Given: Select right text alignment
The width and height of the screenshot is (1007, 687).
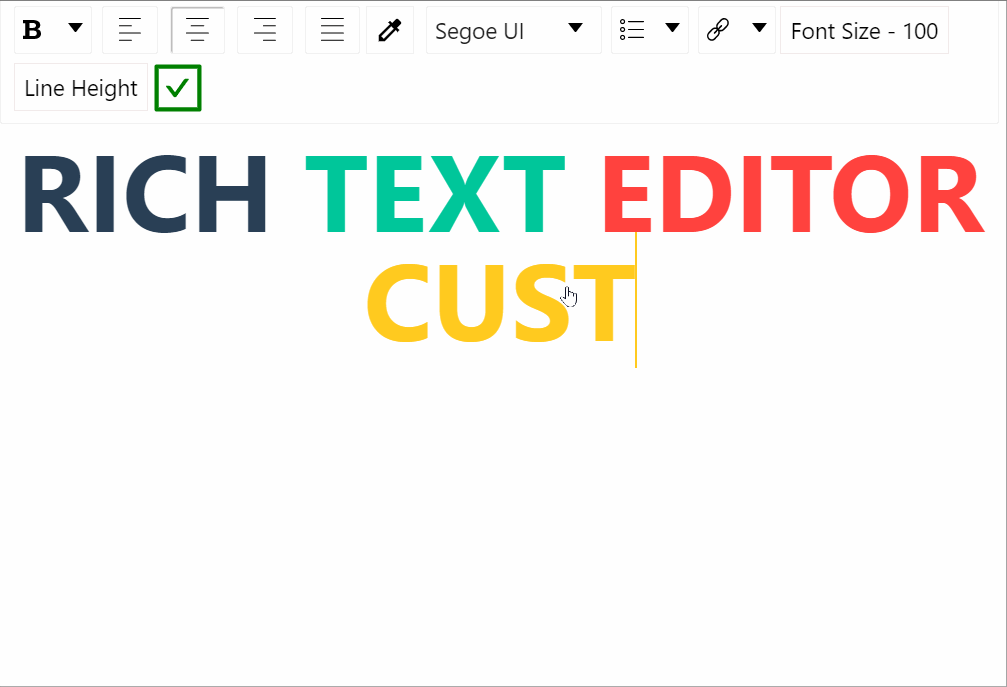Looking at the screenshot, I should pos(264,30).
